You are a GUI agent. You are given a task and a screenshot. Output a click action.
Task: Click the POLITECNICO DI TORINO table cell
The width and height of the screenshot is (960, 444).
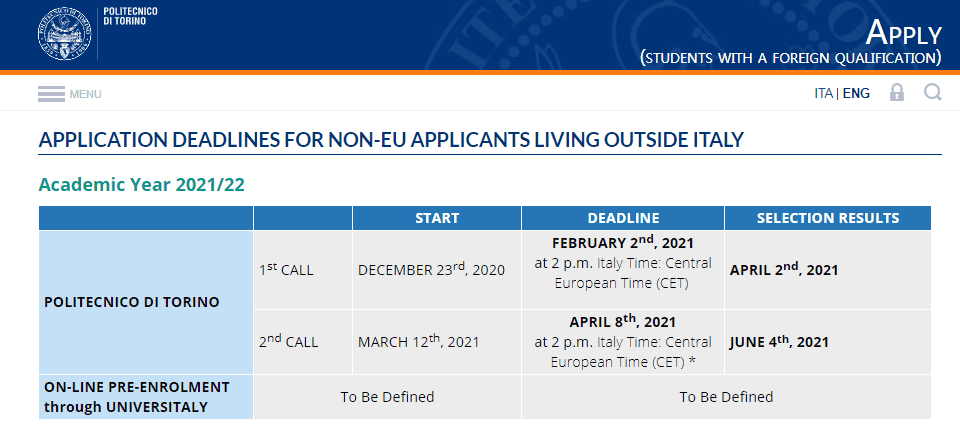[146, 303]
